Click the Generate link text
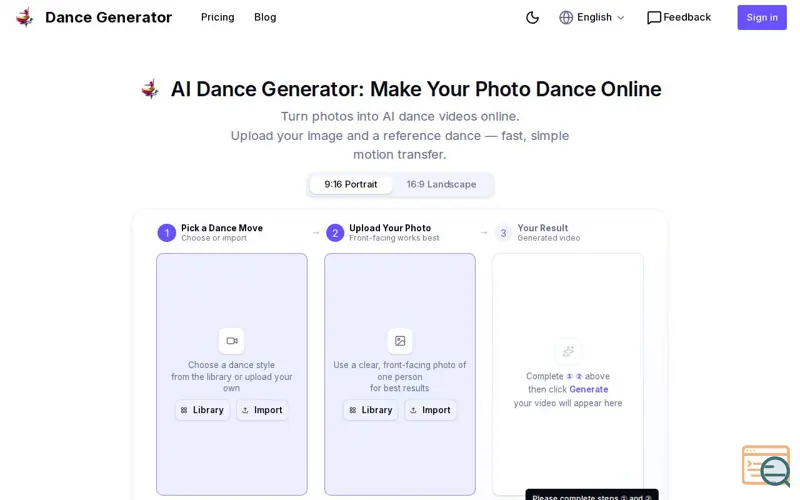 point(589,389)
